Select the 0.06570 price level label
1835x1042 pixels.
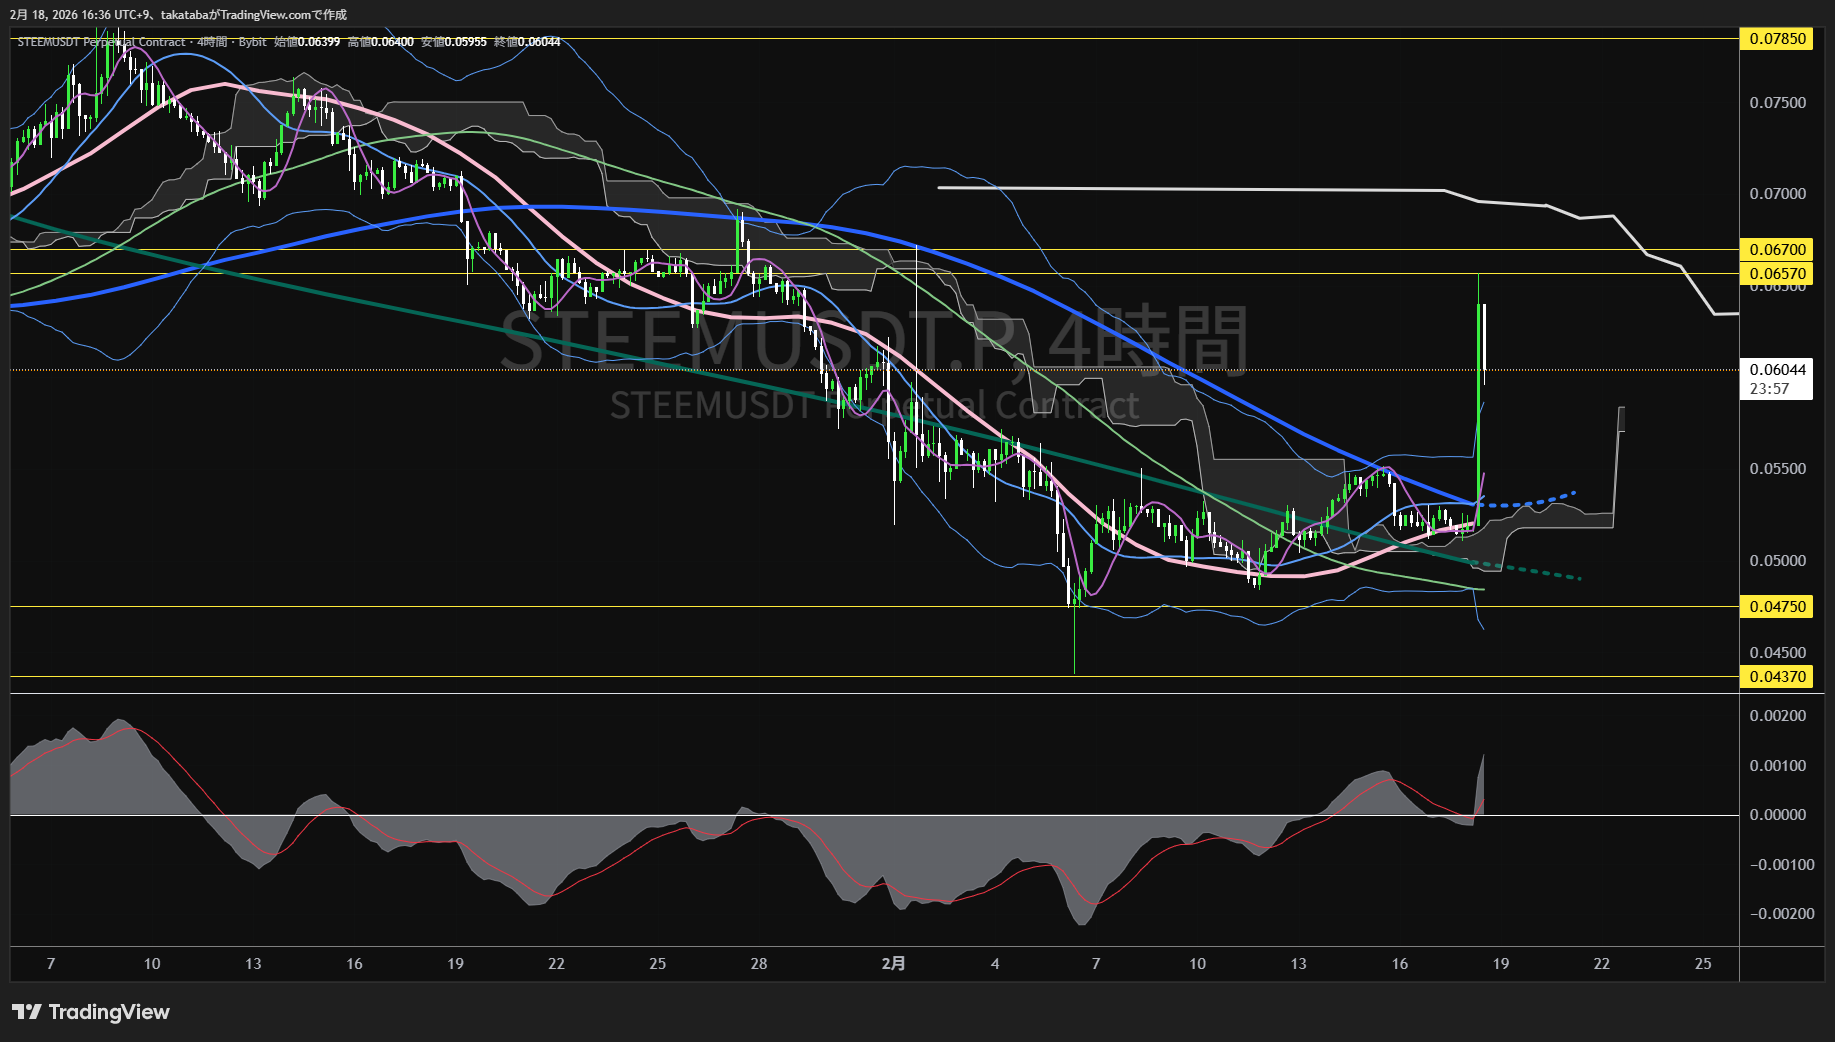[x=1776, y=274]
